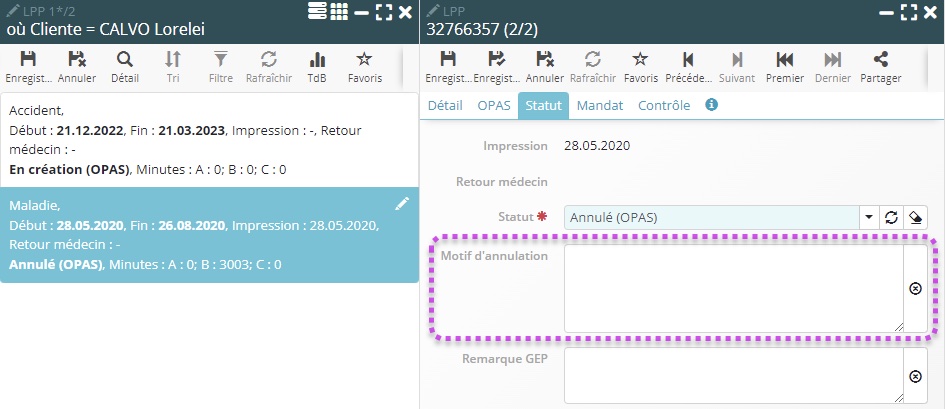Open the Mandat tab
945x409 pixels.
(600, 105)
